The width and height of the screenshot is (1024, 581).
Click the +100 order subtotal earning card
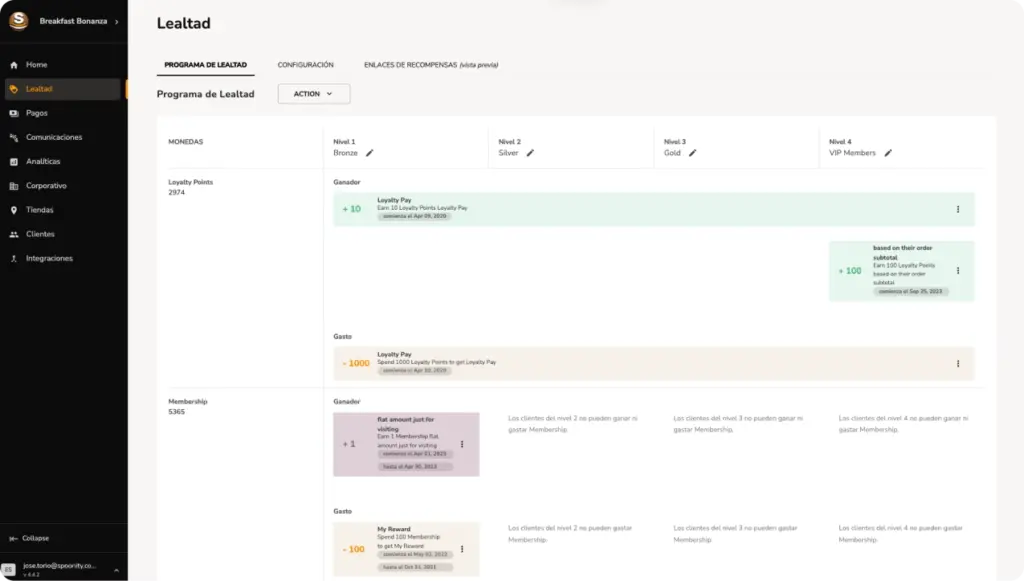pyautogui.click(x=902, y=271)
